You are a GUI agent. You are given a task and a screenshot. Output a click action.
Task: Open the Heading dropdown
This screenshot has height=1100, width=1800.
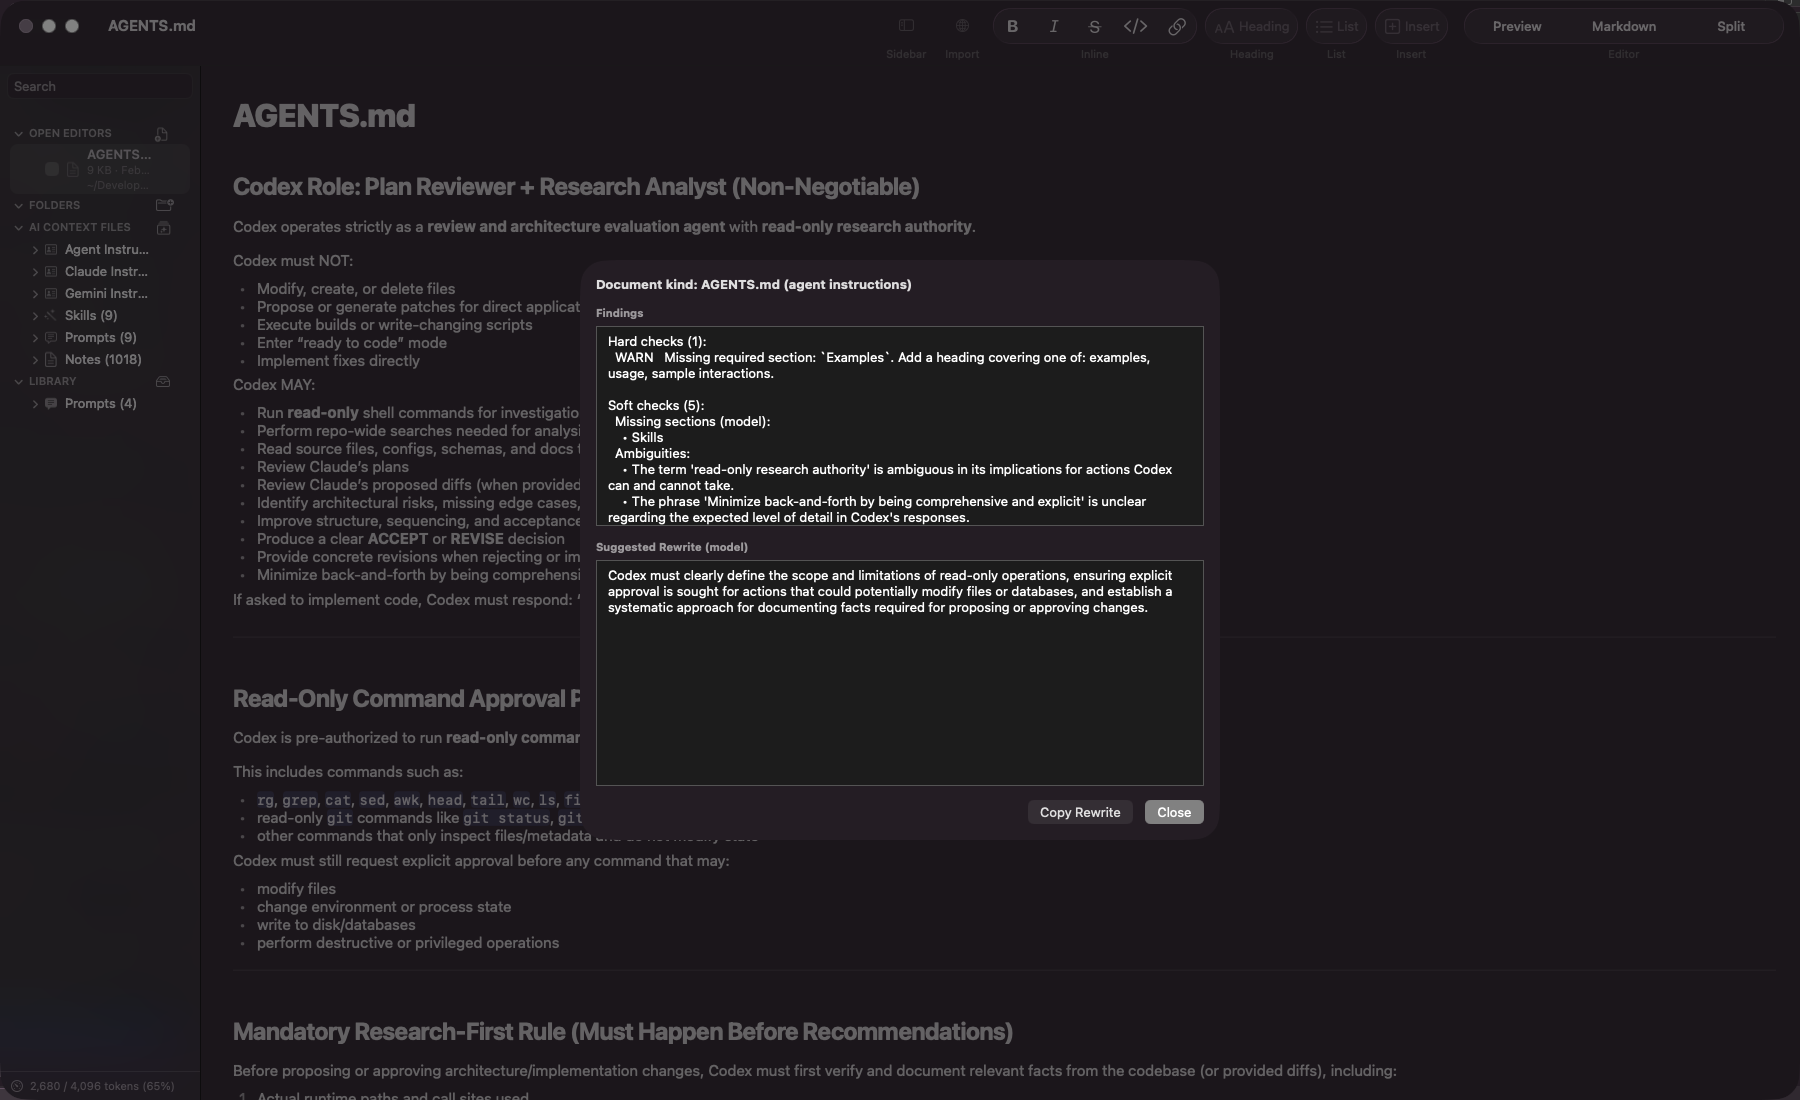[1251, 27]
